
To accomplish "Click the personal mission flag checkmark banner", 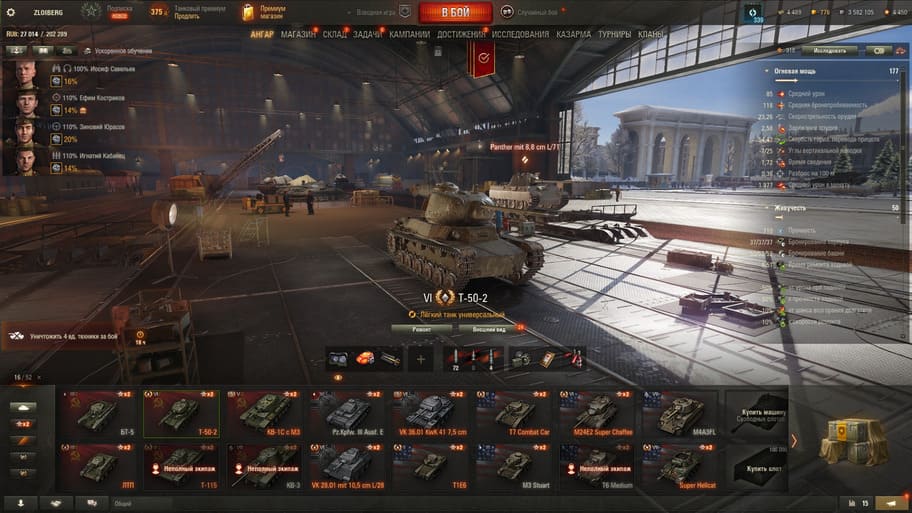I will [x=483, y=58].
